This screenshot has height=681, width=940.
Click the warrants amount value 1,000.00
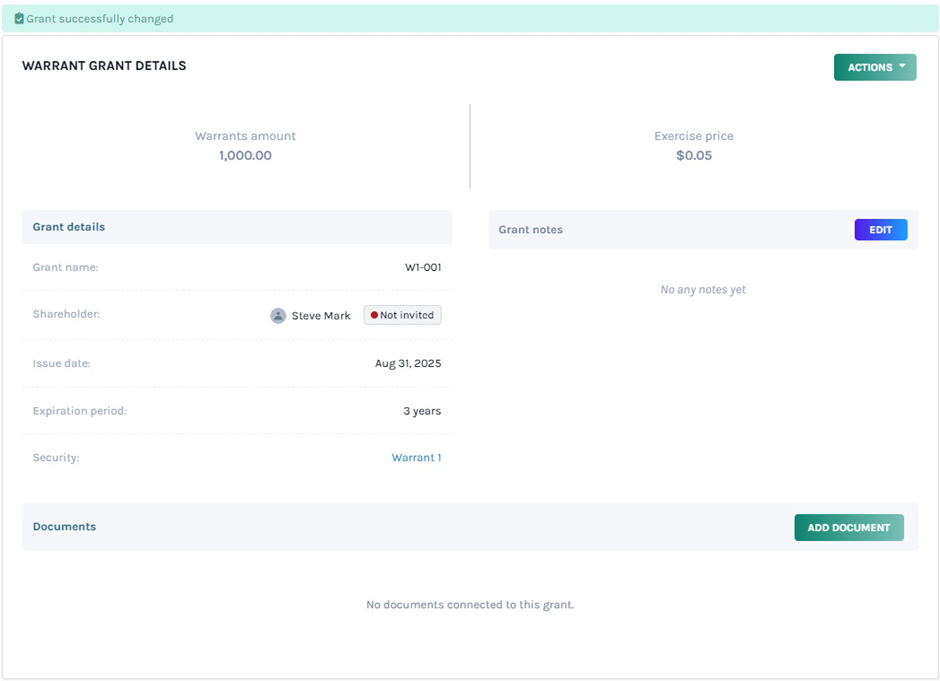245,156
